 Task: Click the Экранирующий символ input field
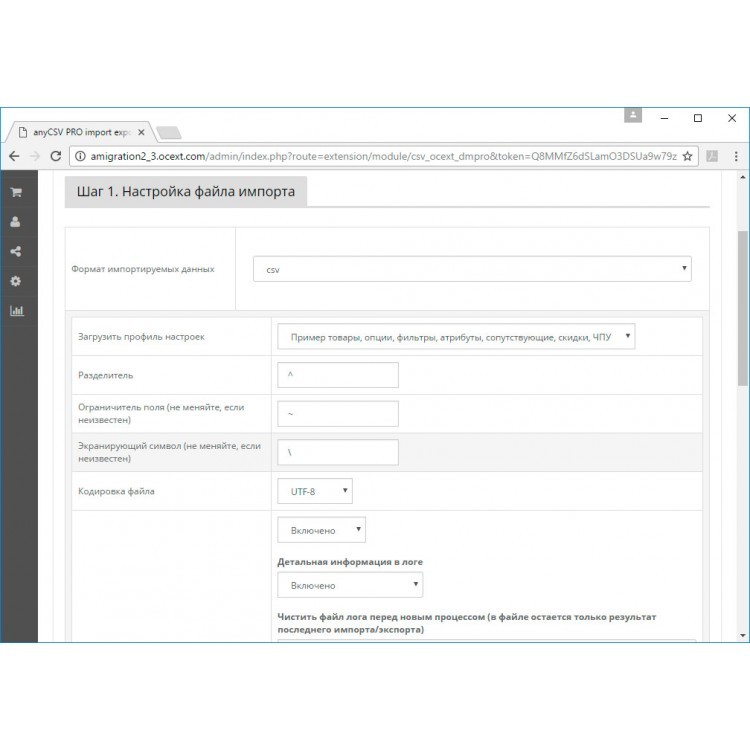tap(338, 452)
